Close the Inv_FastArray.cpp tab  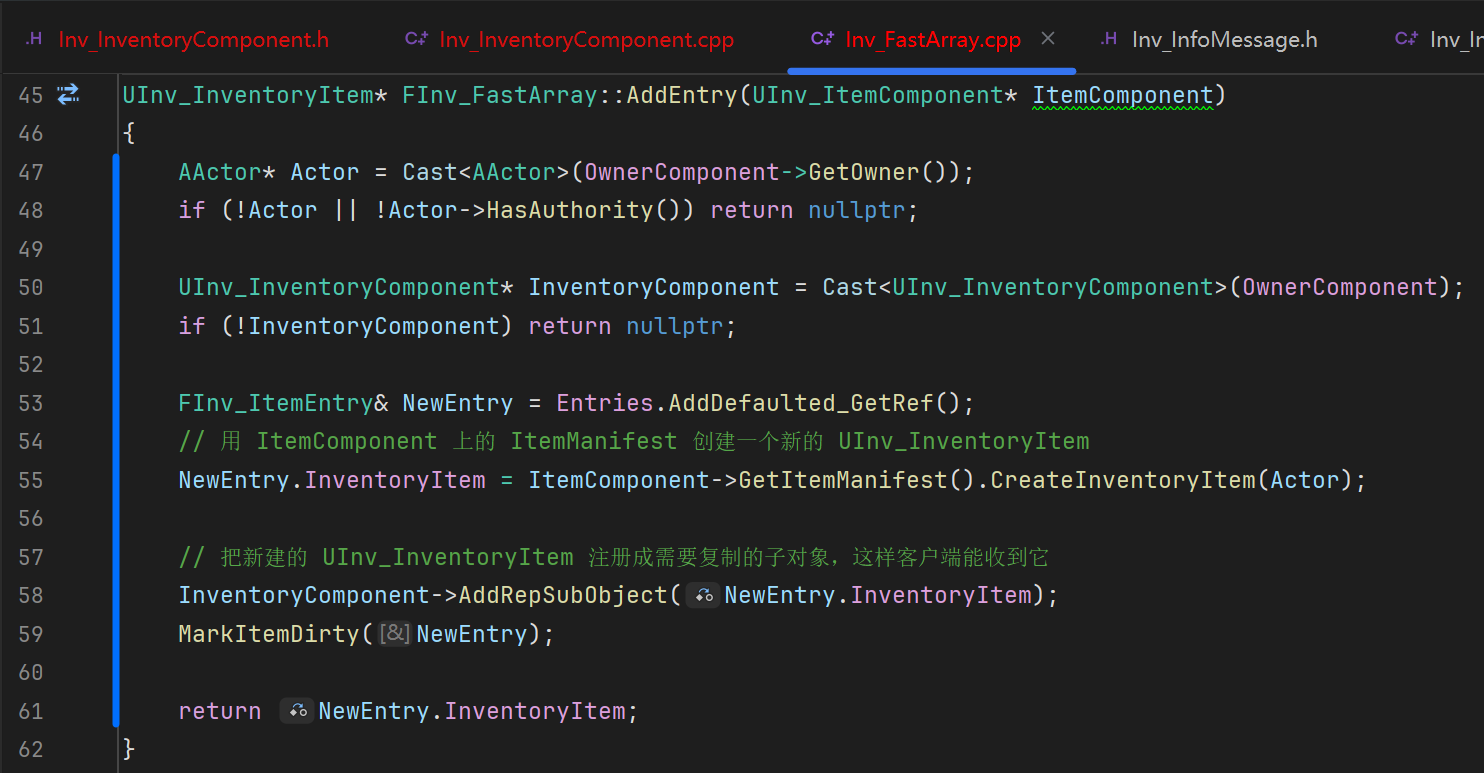(1048, 39)
